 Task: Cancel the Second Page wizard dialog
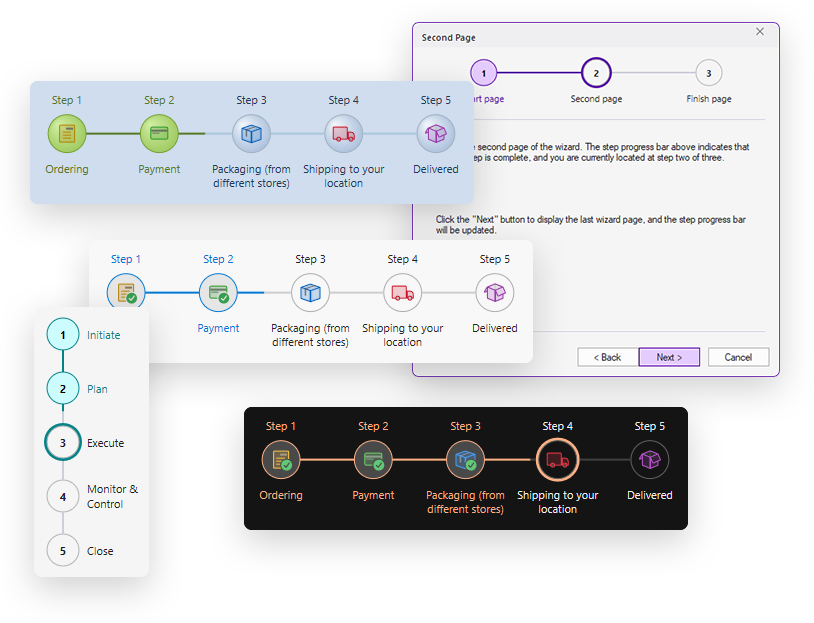pos(738,357)
